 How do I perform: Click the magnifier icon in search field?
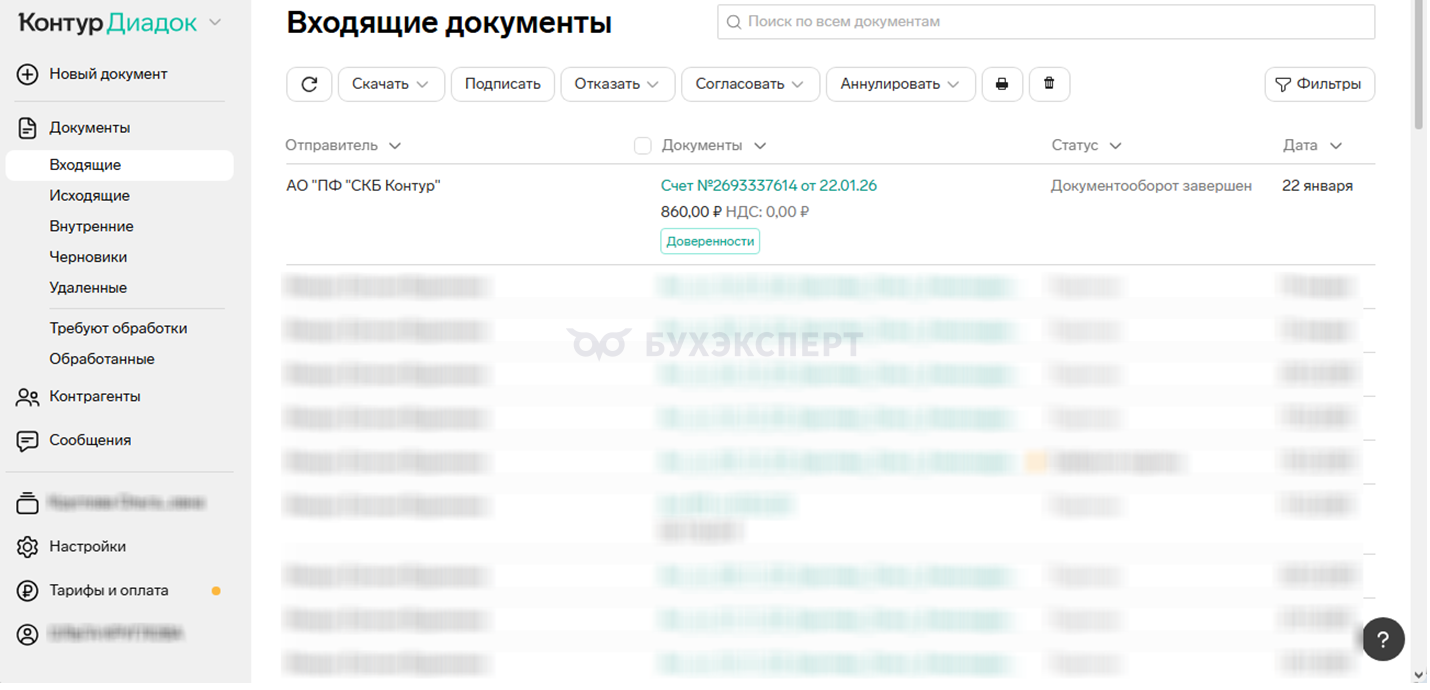click(734, 22)
